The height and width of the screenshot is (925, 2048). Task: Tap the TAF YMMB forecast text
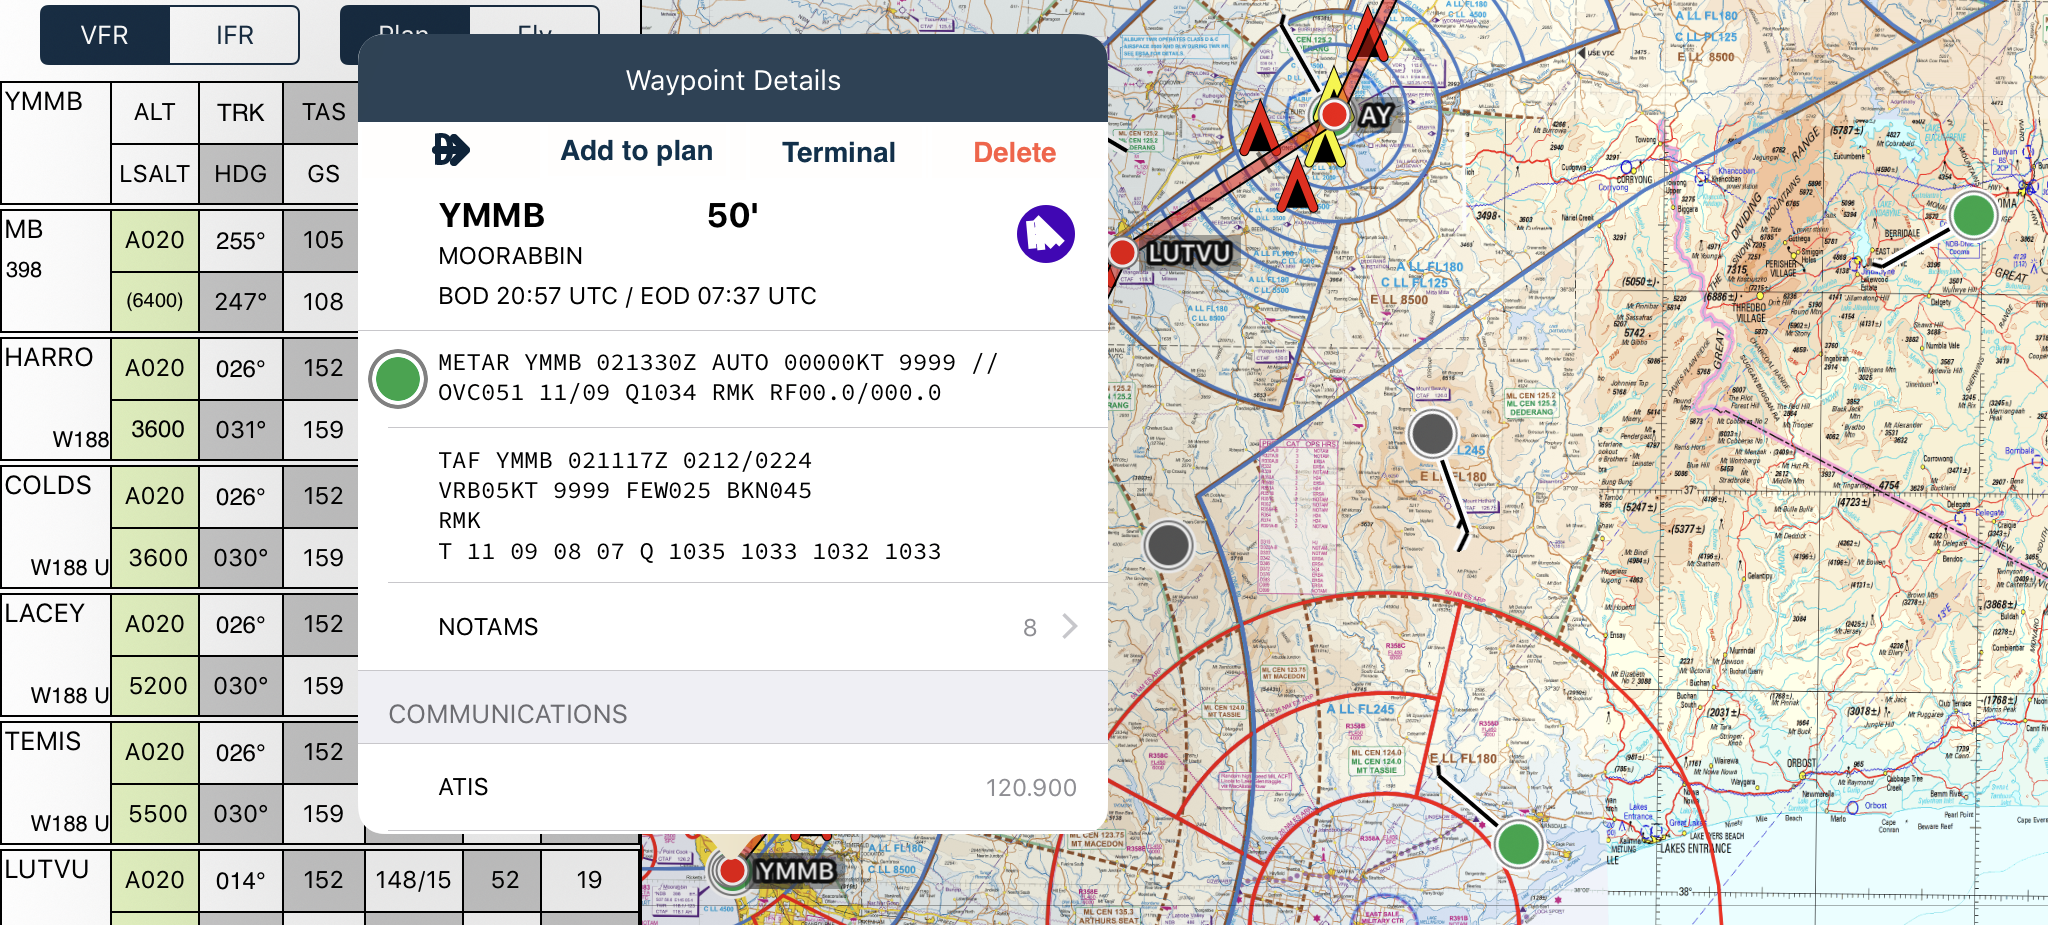click(x=690, y=506)
